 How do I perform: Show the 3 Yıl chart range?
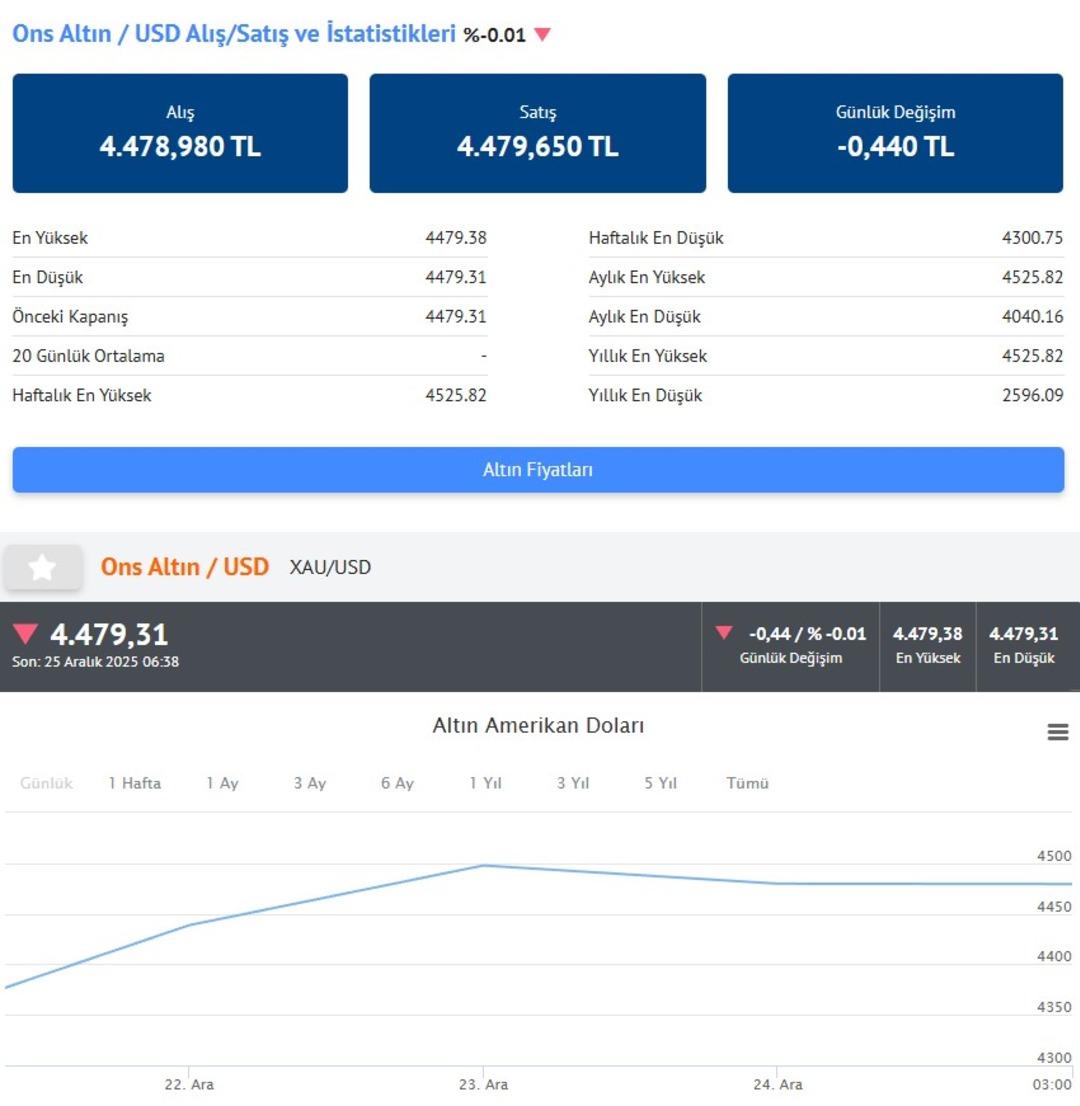573,783
